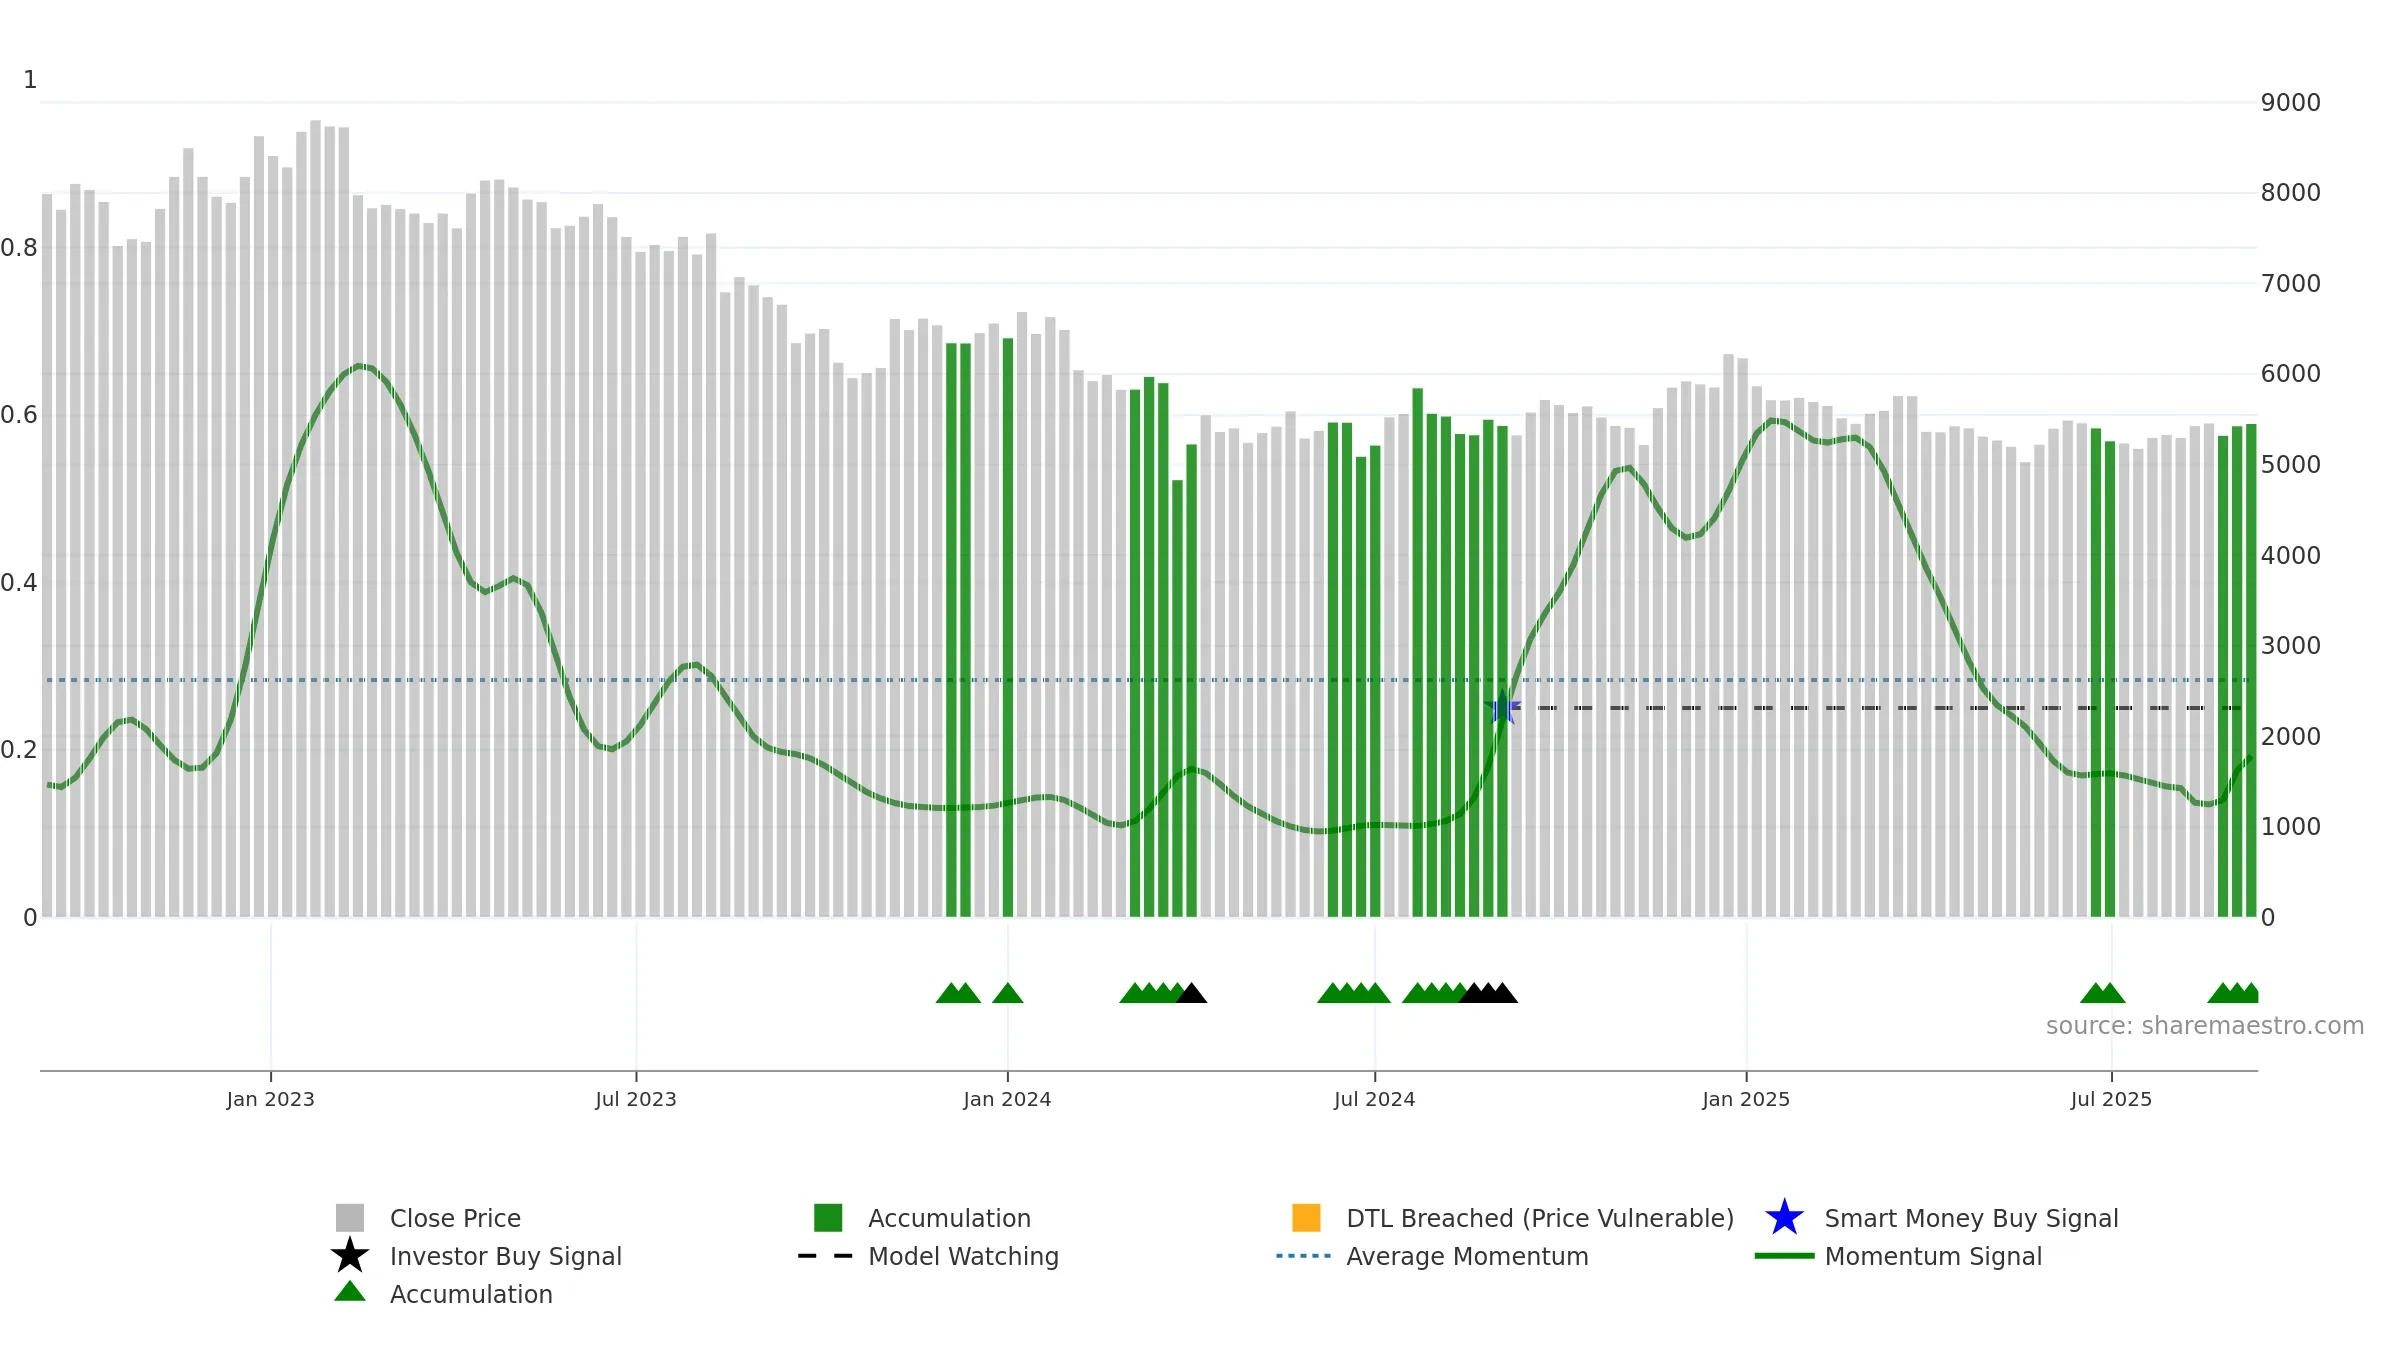
Task: Select the orange DTL Breached legend swatch
Action: click(x=1306, y=1218)
